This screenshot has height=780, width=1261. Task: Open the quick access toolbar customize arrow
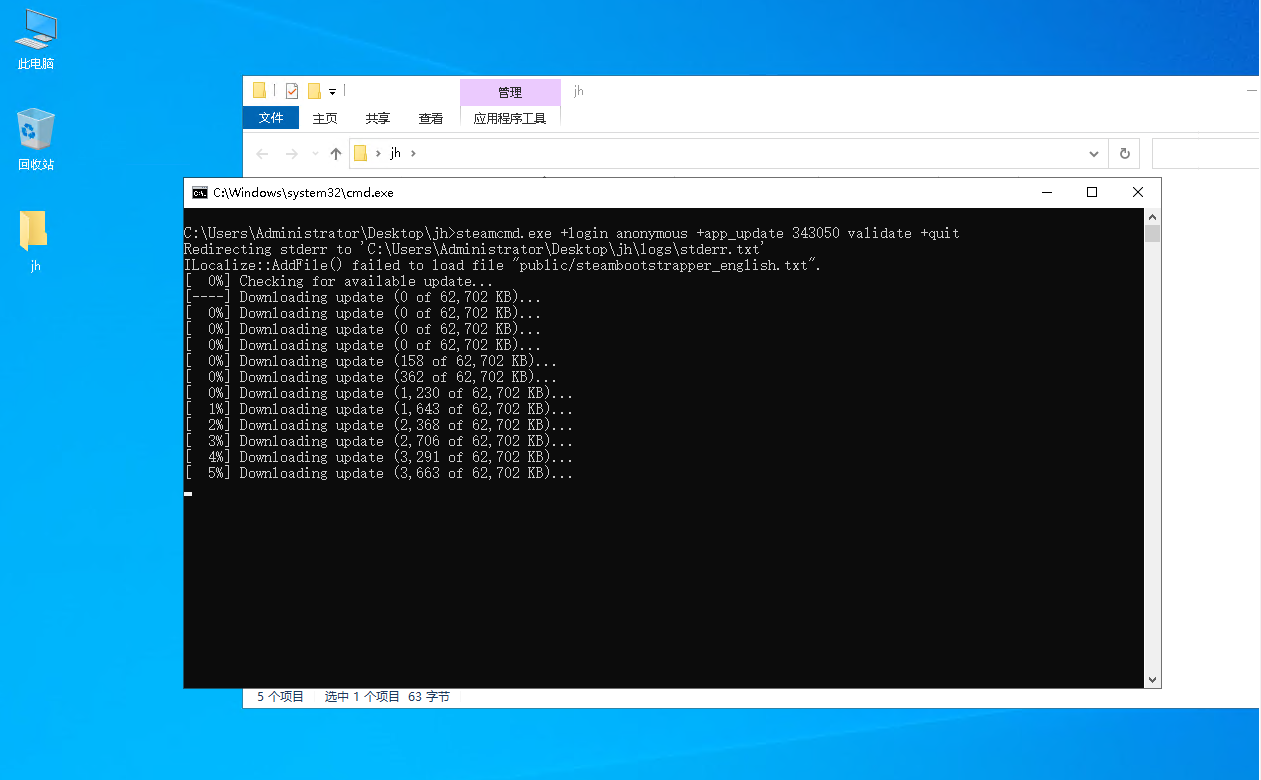[x=332, y=92]
